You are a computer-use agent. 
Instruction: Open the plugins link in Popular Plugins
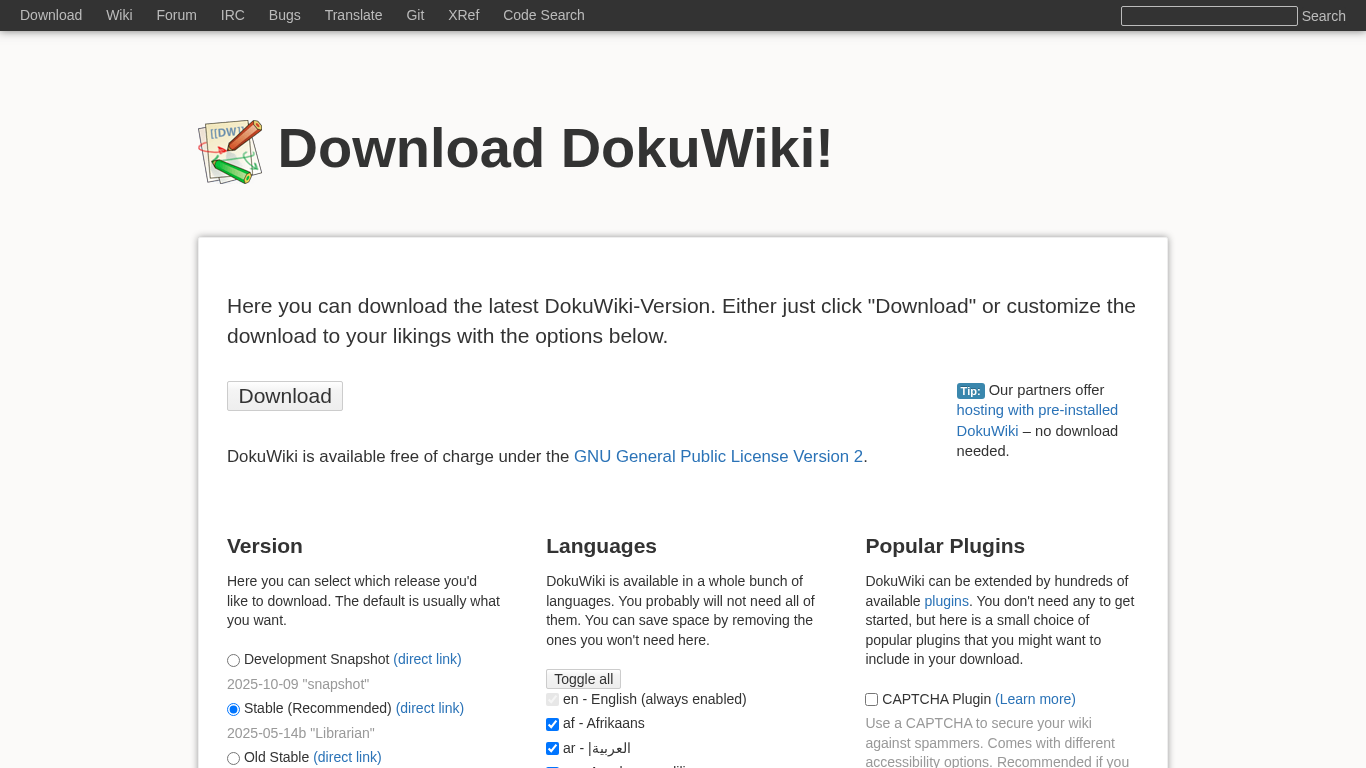click(946, 601)
